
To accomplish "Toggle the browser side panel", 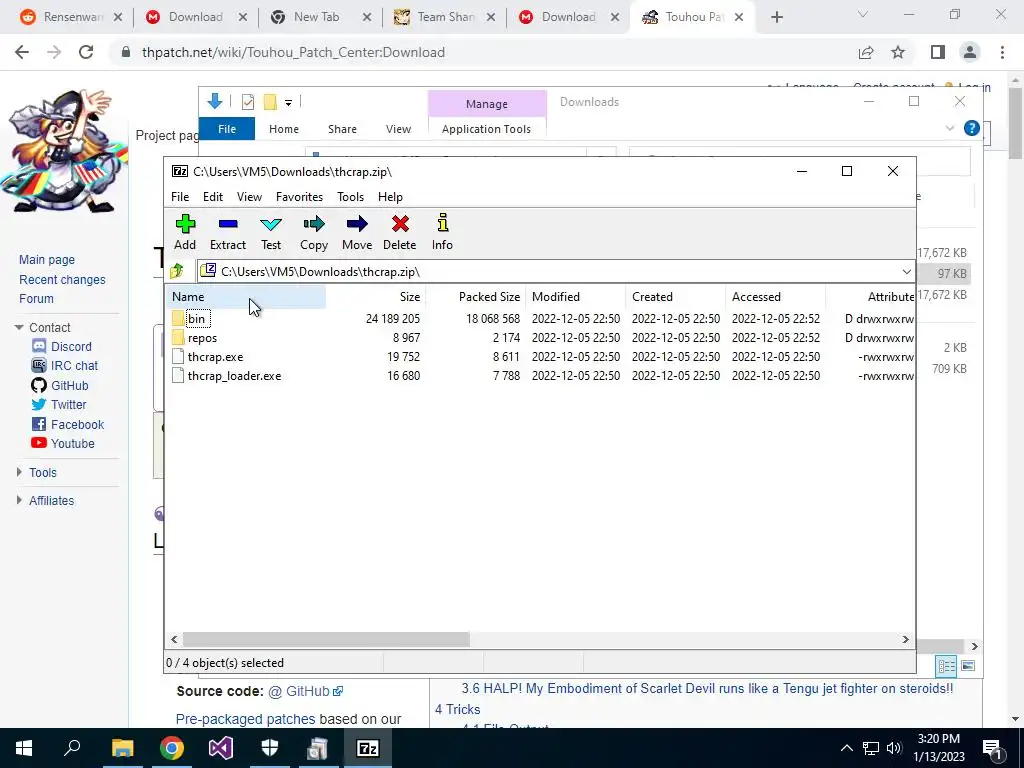I will click(938, 52).
